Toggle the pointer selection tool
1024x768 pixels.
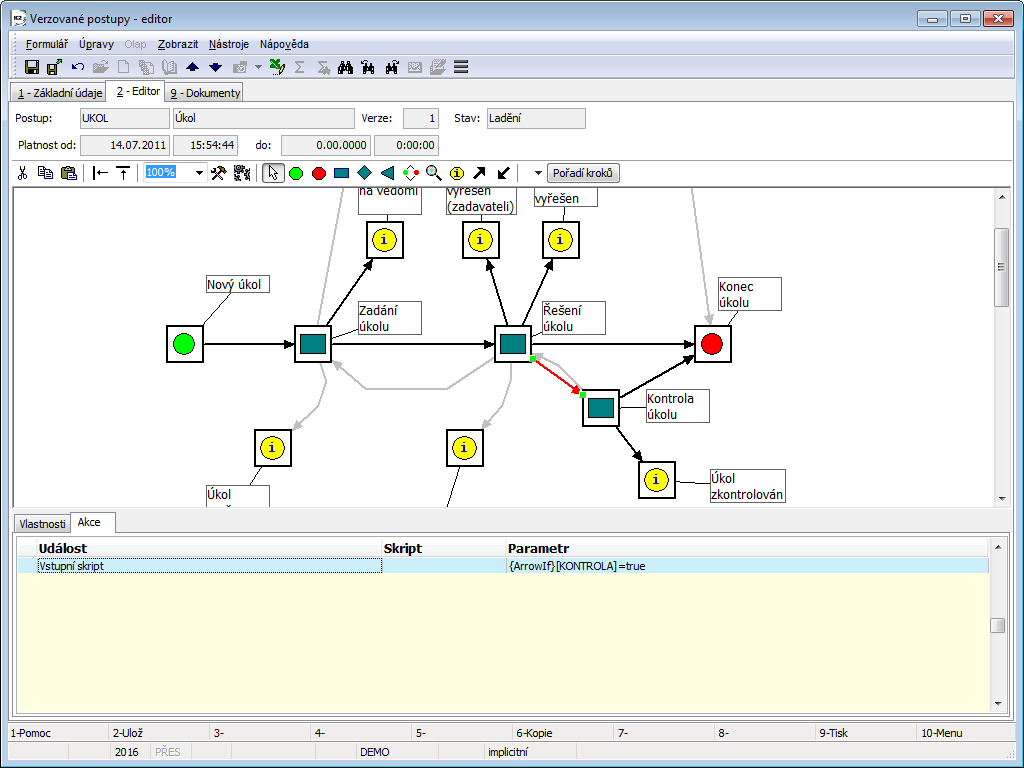pyautogui.click(x=272, y=173)
